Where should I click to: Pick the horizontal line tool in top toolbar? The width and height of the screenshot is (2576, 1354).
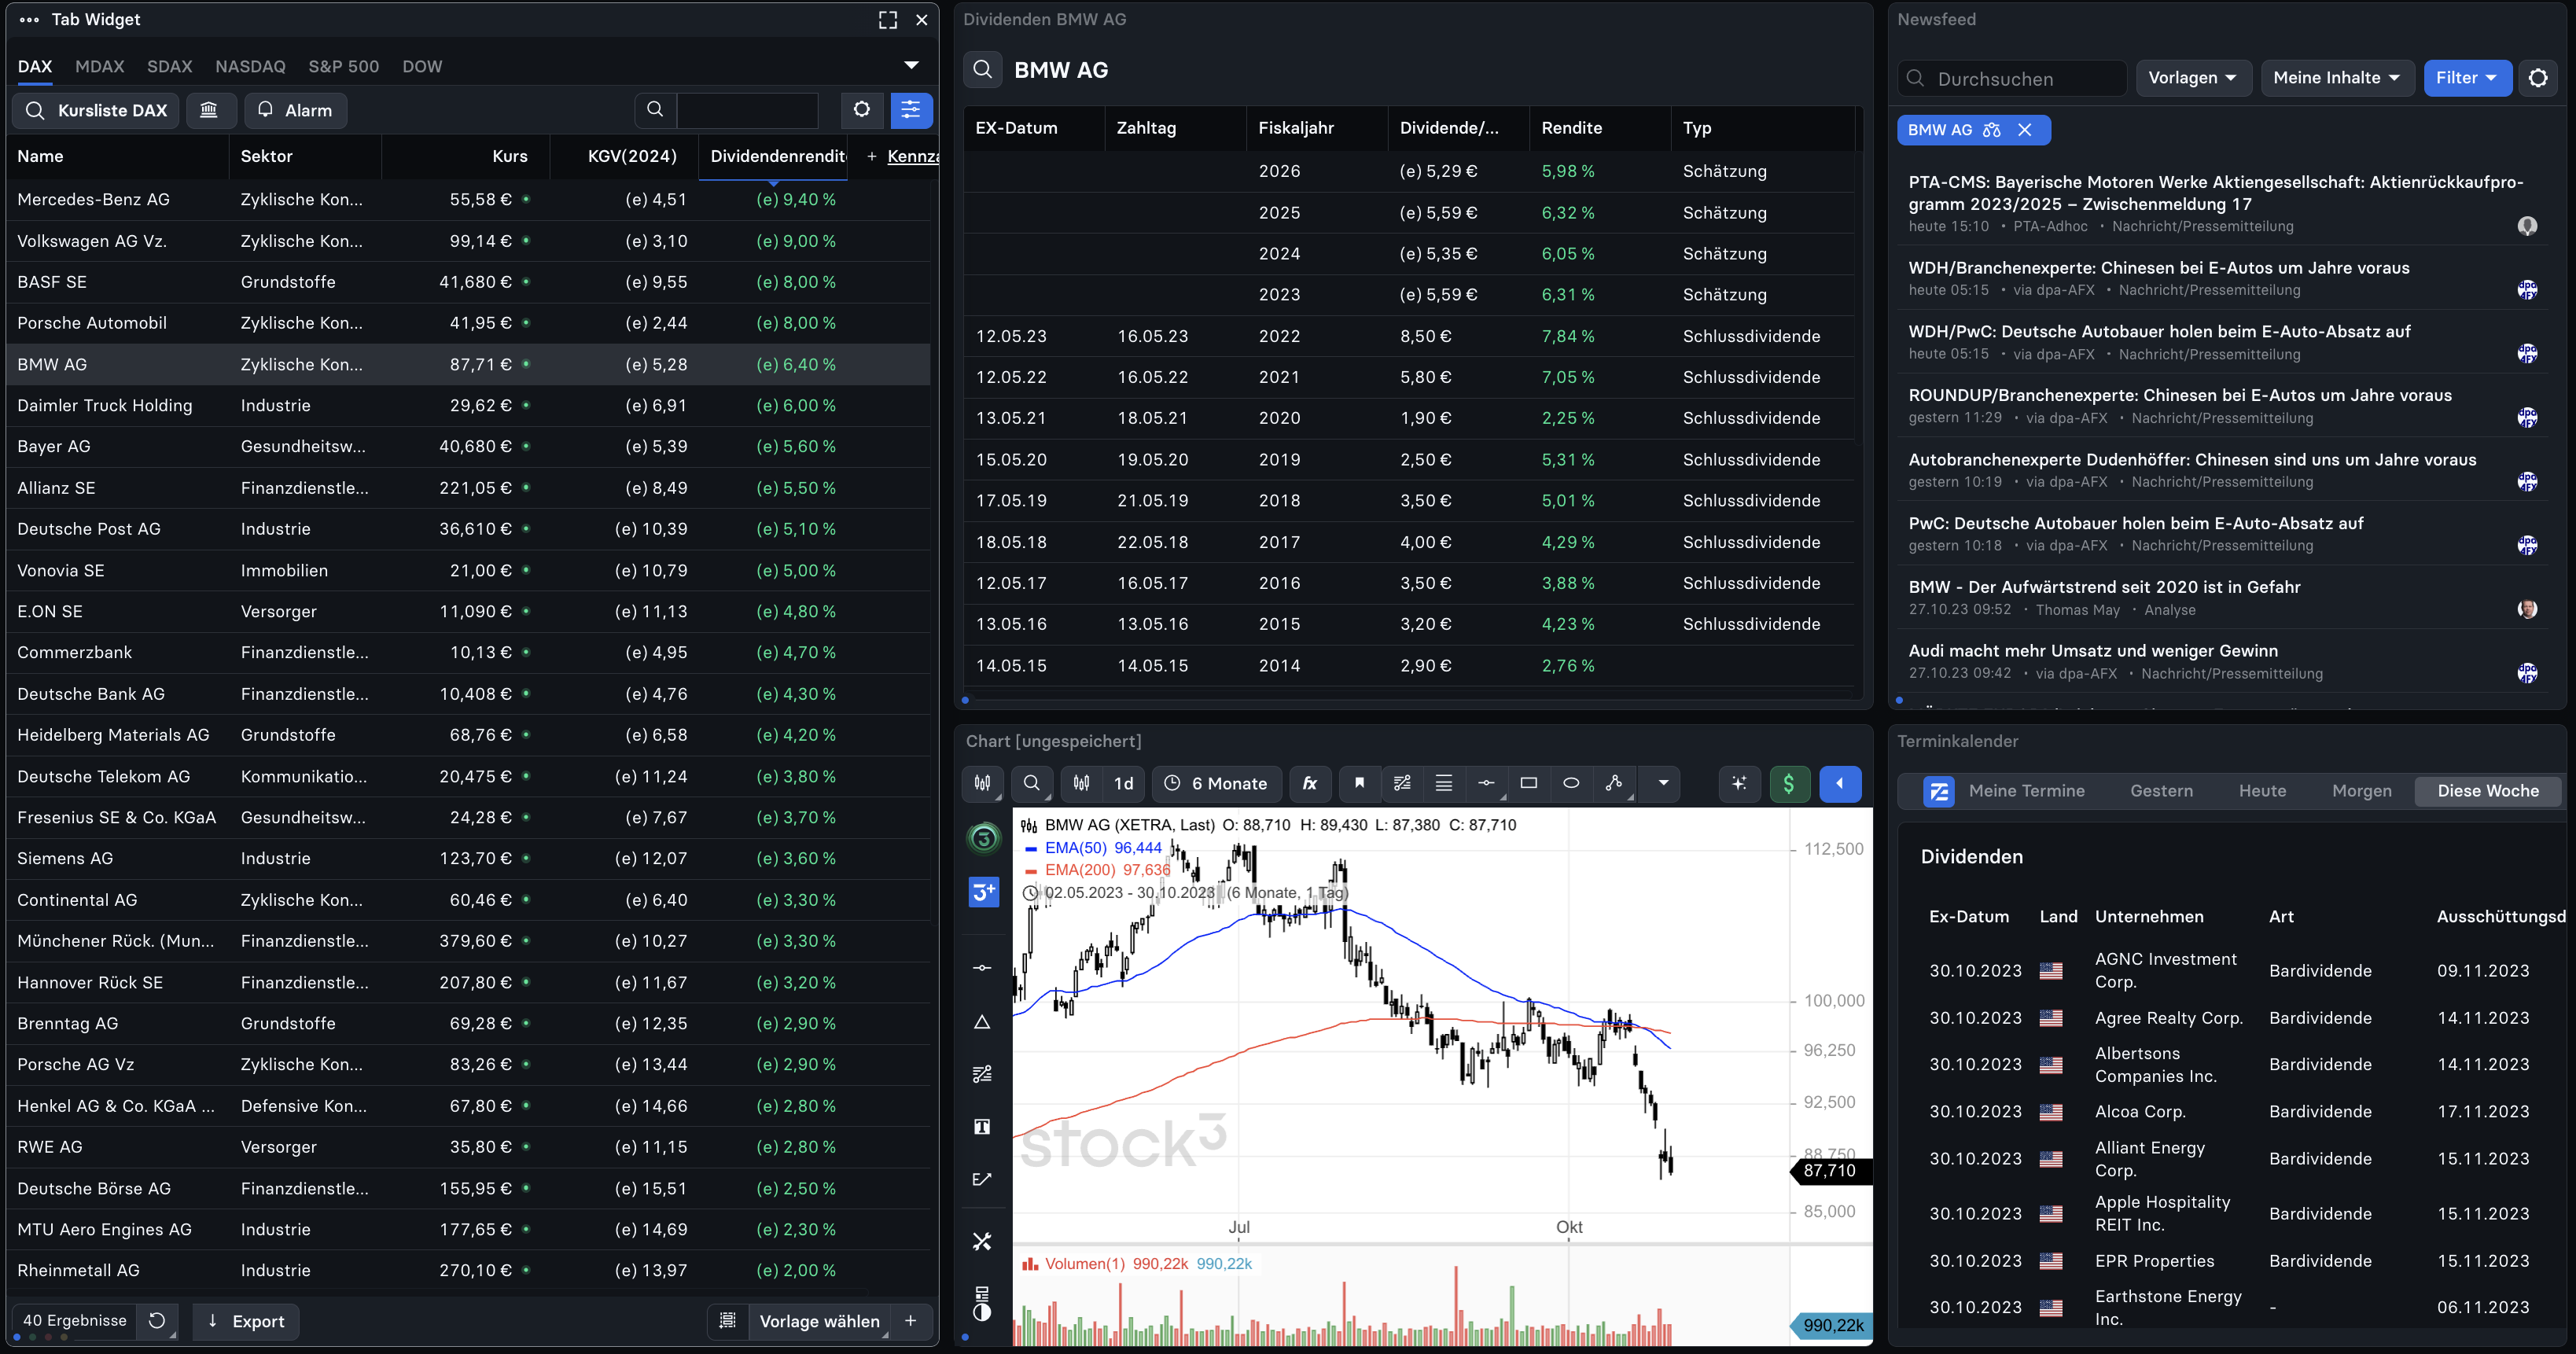click(1486, 783)
